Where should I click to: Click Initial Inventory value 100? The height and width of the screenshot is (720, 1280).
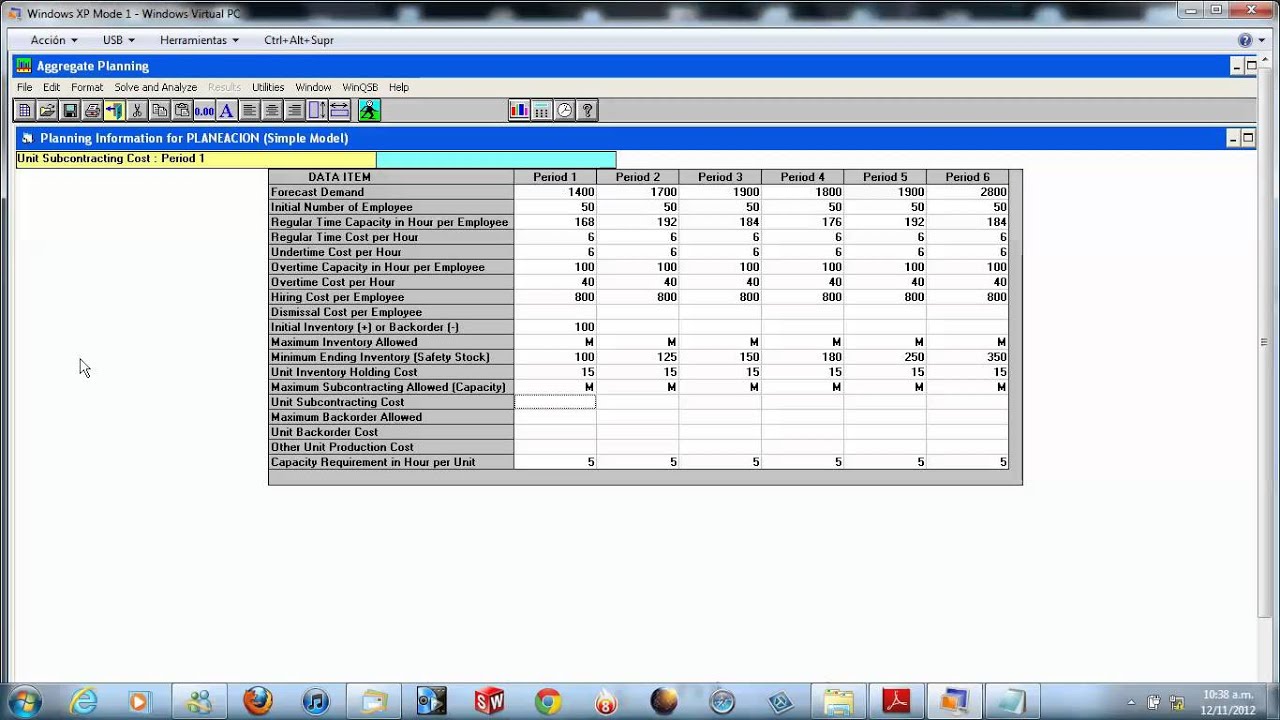coord(555,327)
